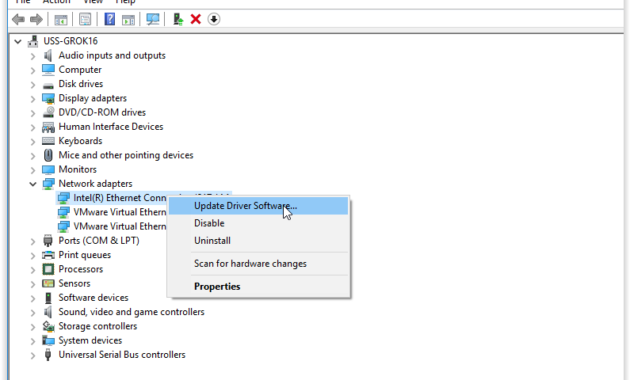Viewport: 630px width, 380px height.
Task: Collapse the Network adapters category
Action: (33, 184)
